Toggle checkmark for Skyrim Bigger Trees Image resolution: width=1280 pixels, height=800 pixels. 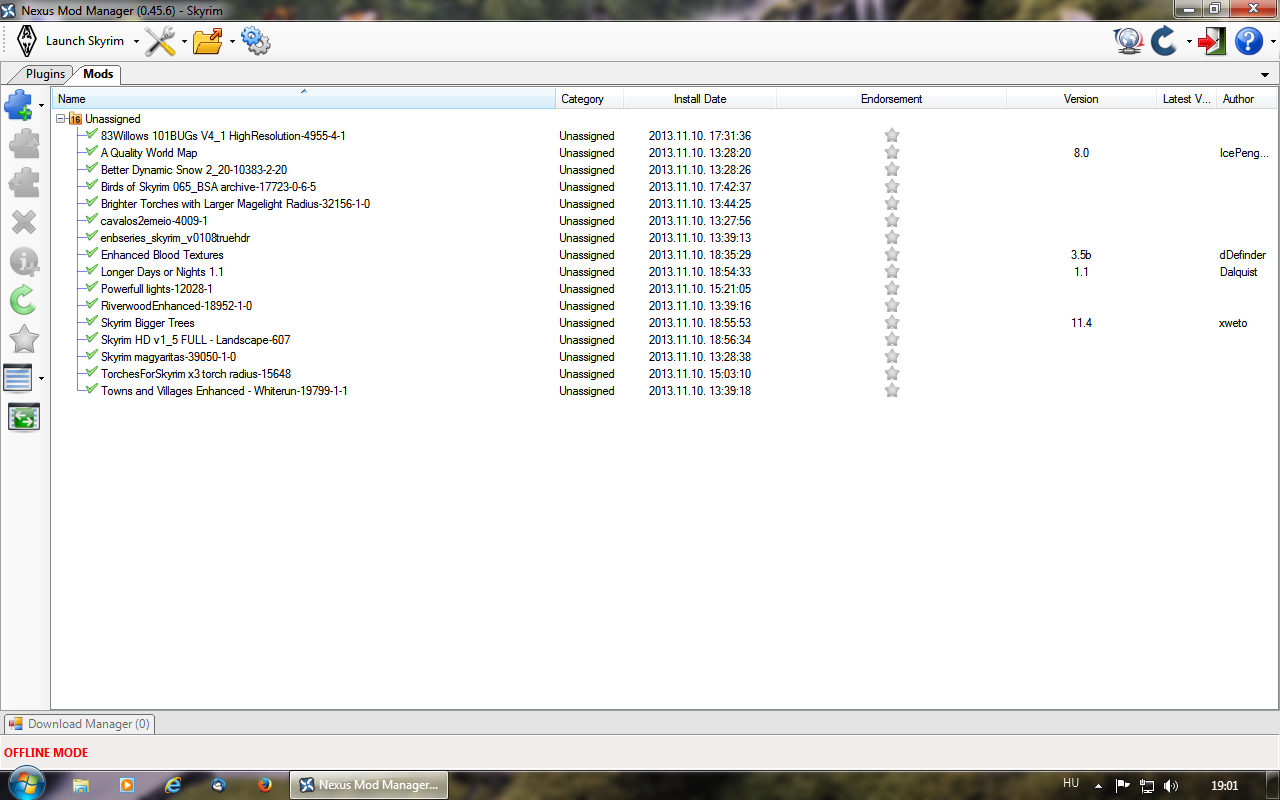point(92,322)
